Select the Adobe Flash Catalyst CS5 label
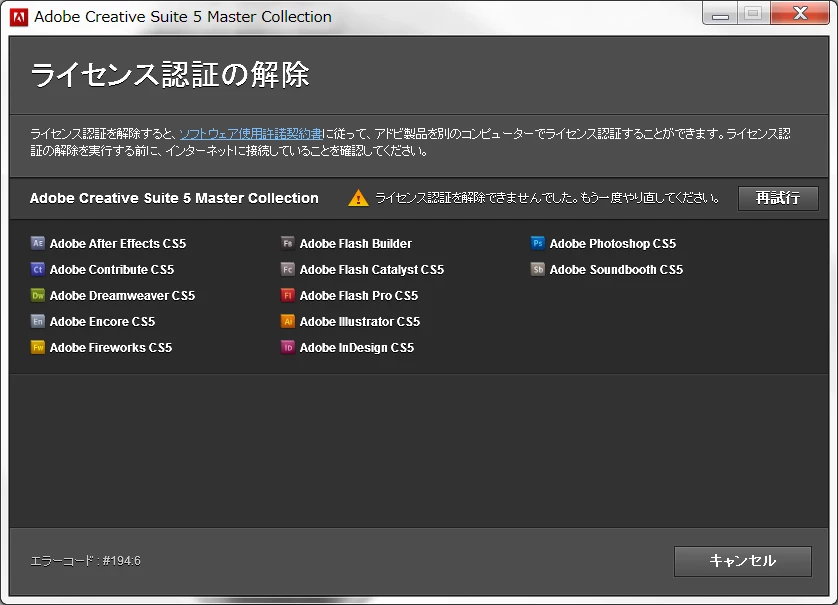Image resolution: width=838 pixels, height=605 pixels. [x=371, y=270]
